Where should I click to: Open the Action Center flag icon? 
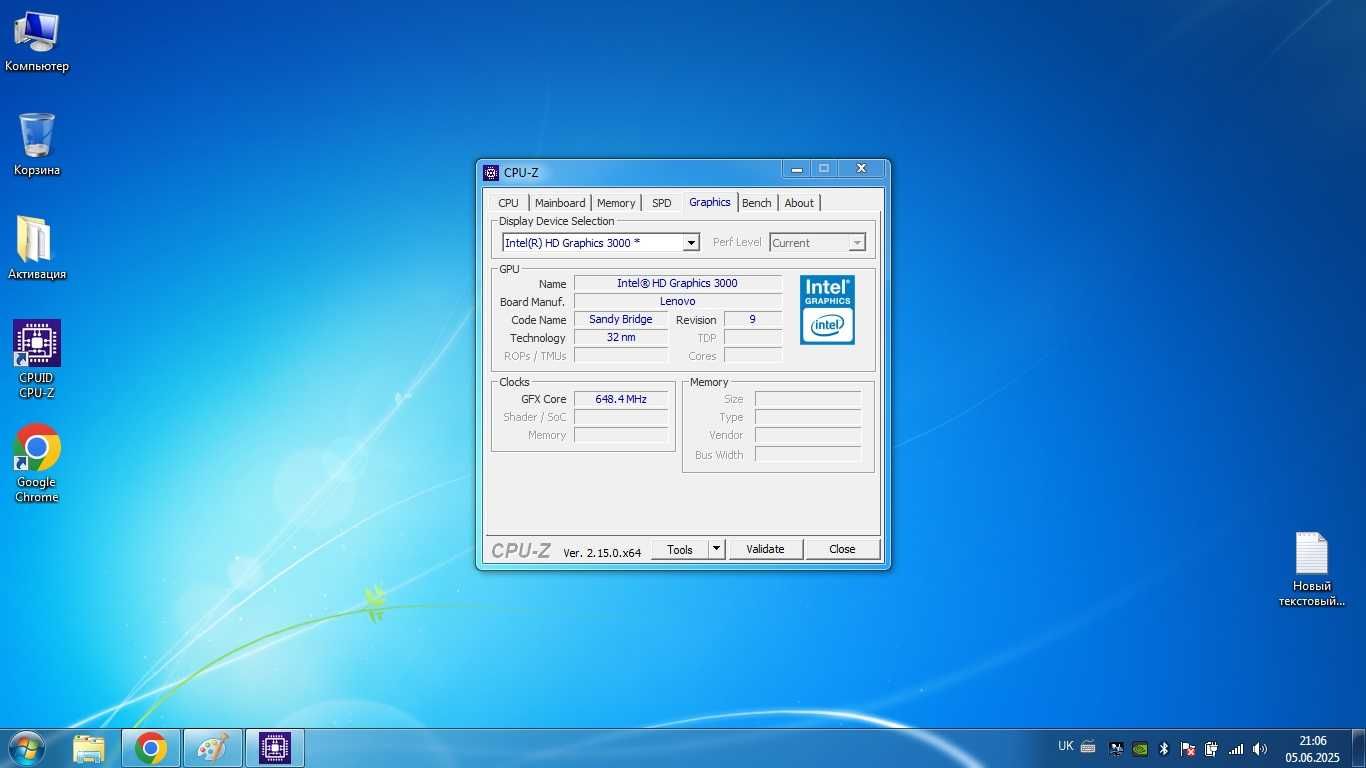pyautogui.click(x=1188, y=748)
